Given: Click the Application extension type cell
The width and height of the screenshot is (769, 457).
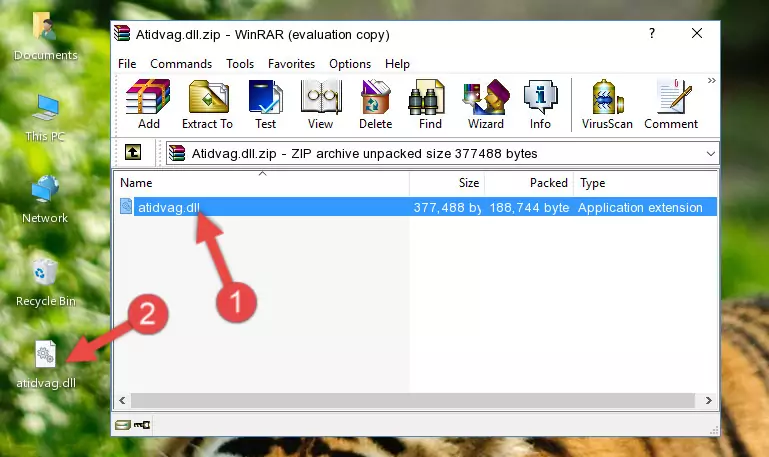Looking at the screenshot, I should (x=640, y=207).
